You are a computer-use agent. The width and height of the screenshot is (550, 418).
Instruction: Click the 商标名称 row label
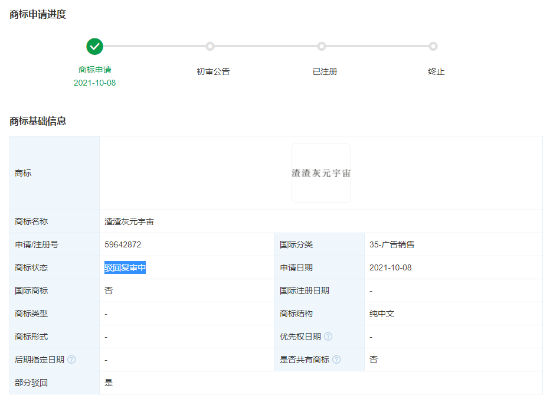(x=31, y=222)
